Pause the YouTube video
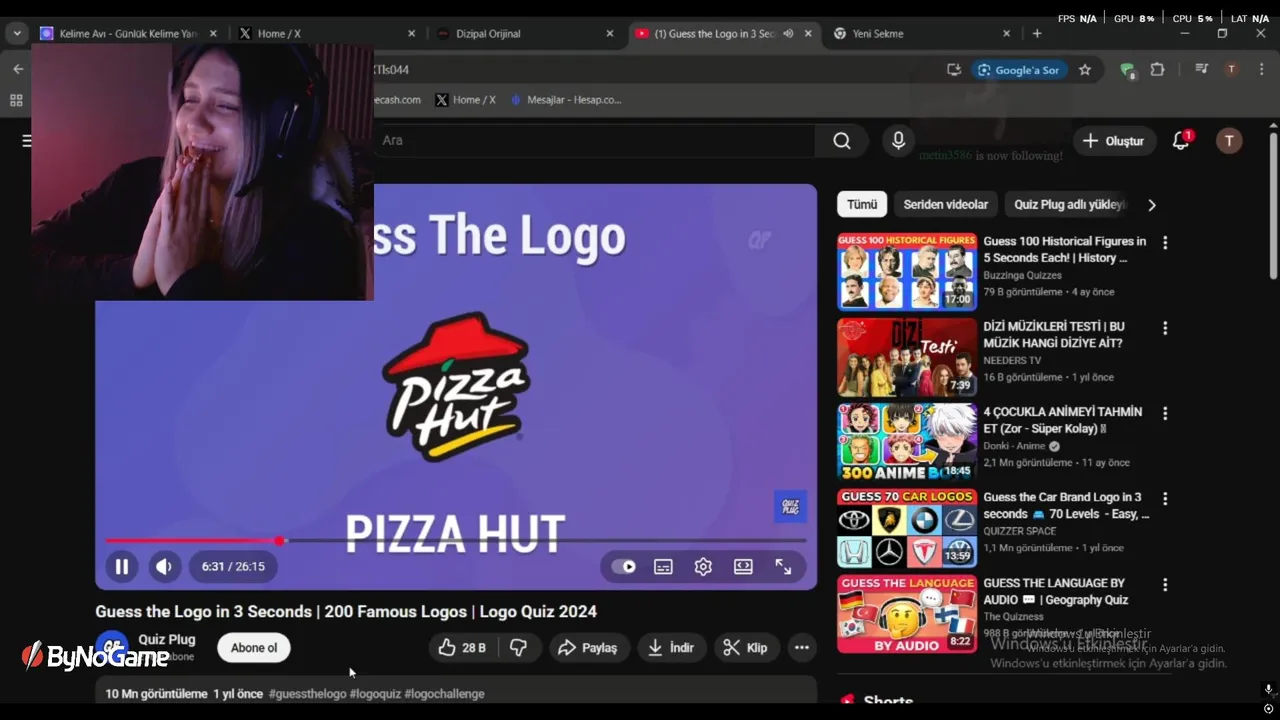This screenshot has width=1280, height=720. click(x=121, y=567)
